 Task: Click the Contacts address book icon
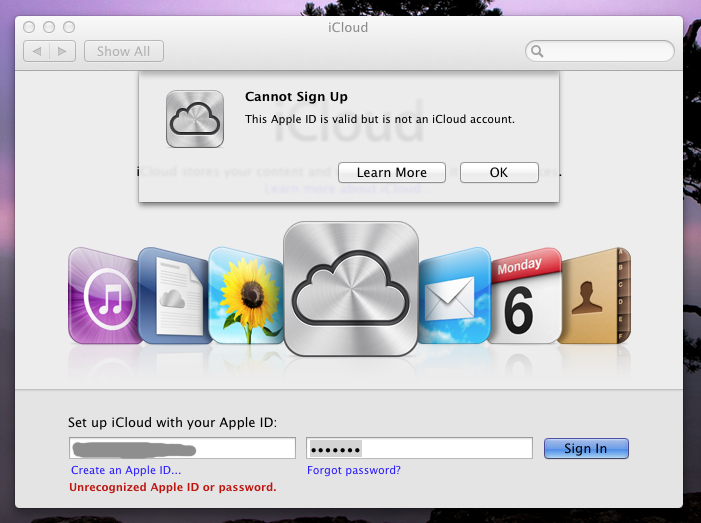coord(595,296)
